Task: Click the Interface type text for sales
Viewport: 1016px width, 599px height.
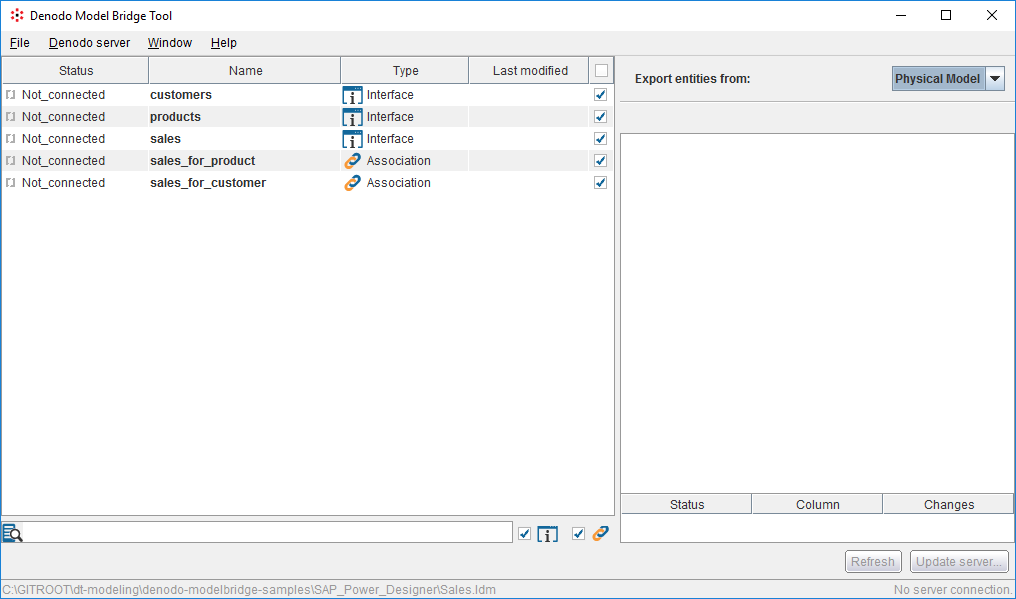Action: coord(390,139)
